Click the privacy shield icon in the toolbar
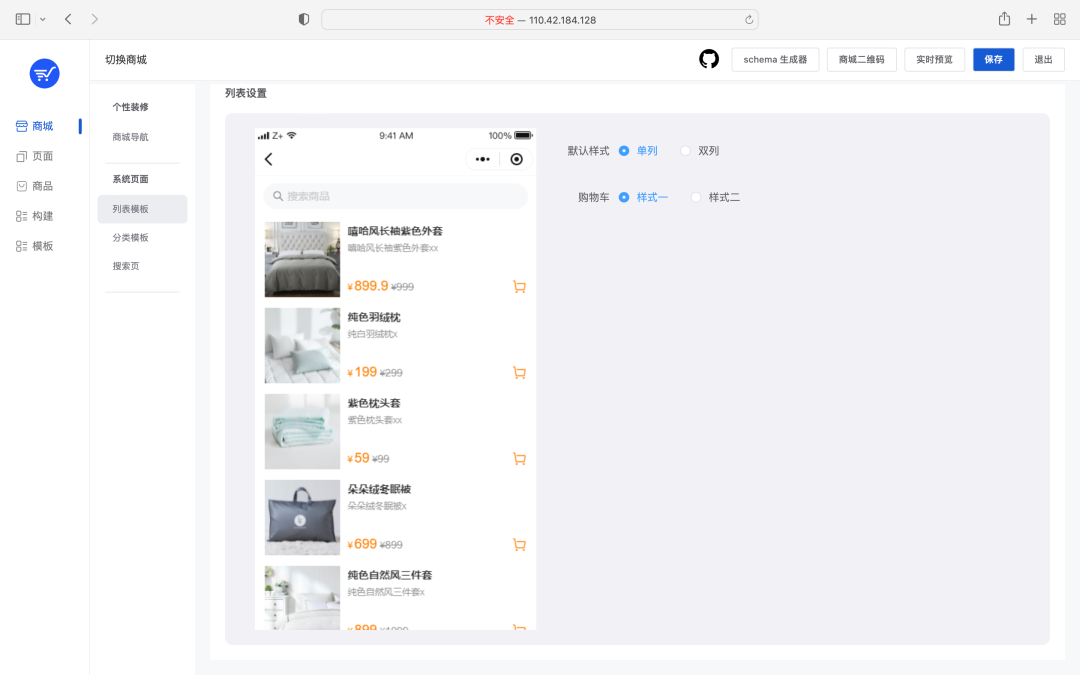Viewport: 1080px width, 675px height. [304, 19]
